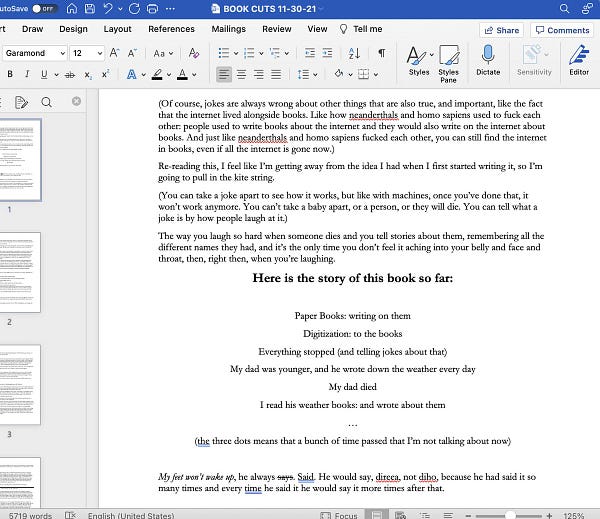Apply superscript formatting
Screen dimensions: 600x519
(105, 74)
